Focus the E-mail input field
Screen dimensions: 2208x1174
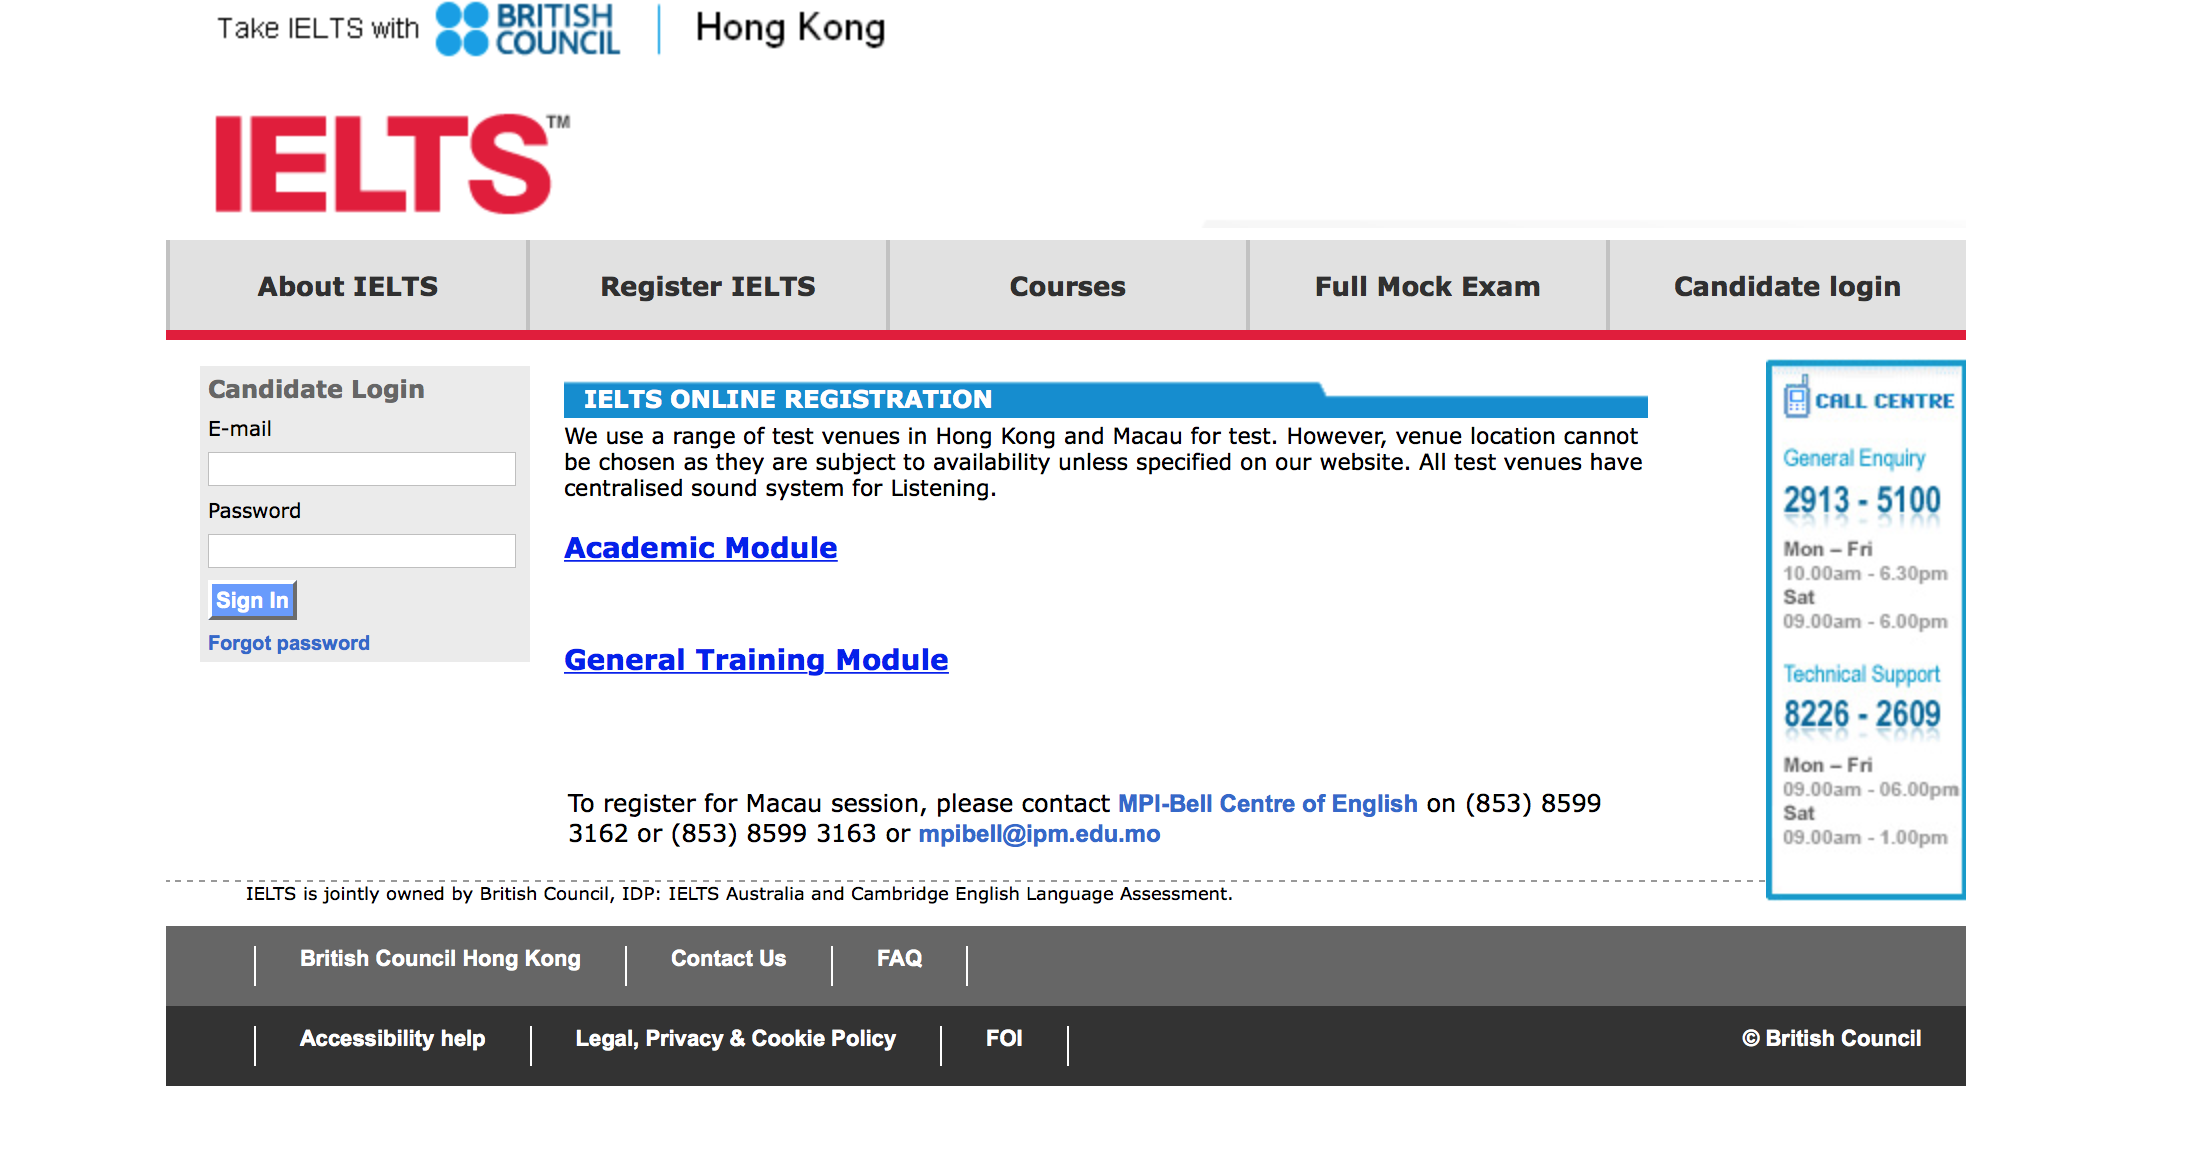(361, 469)
